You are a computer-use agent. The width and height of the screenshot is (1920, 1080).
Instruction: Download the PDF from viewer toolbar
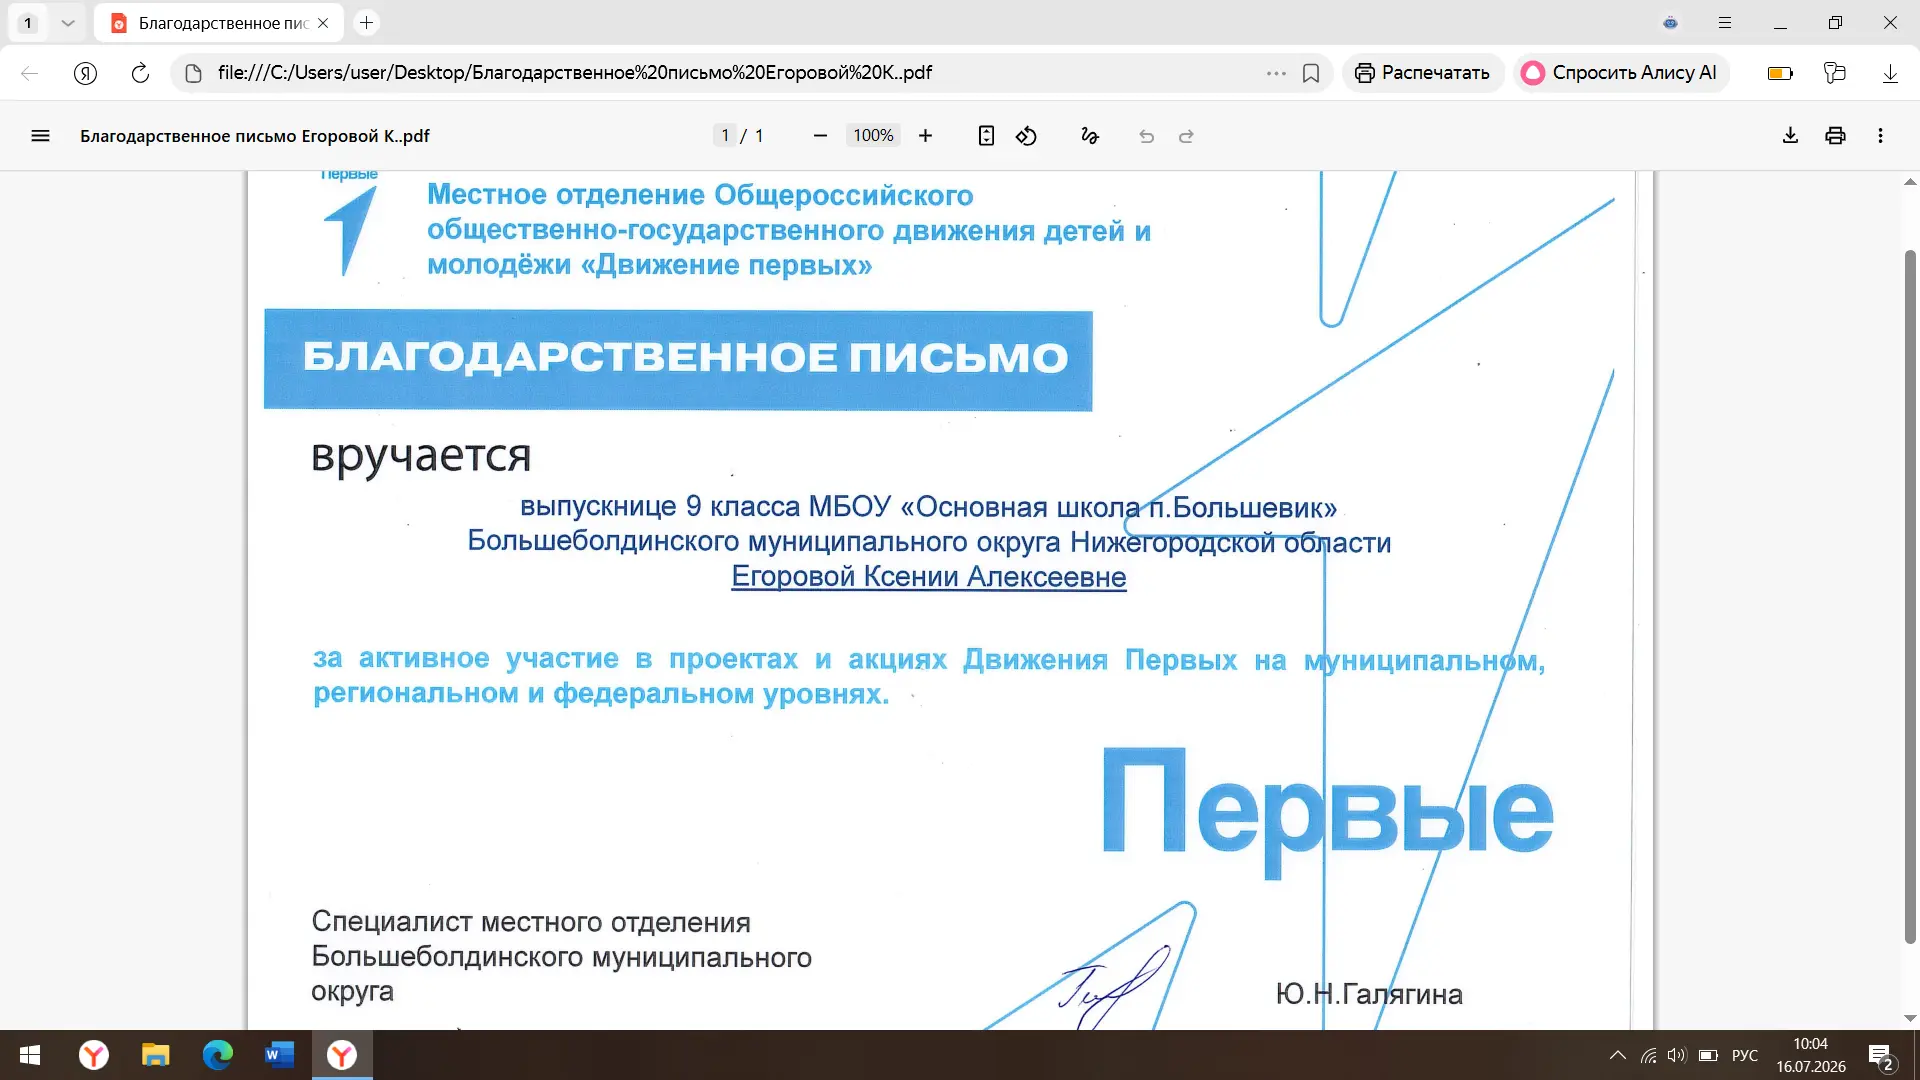coord(1790,136)
